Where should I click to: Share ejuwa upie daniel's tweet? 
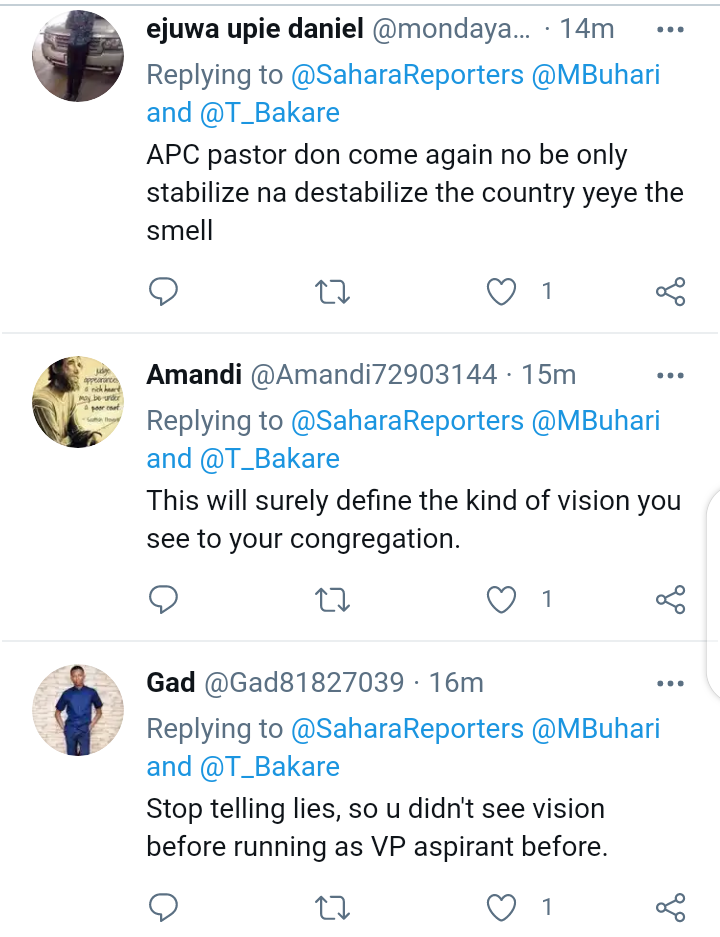coord(670,292)
